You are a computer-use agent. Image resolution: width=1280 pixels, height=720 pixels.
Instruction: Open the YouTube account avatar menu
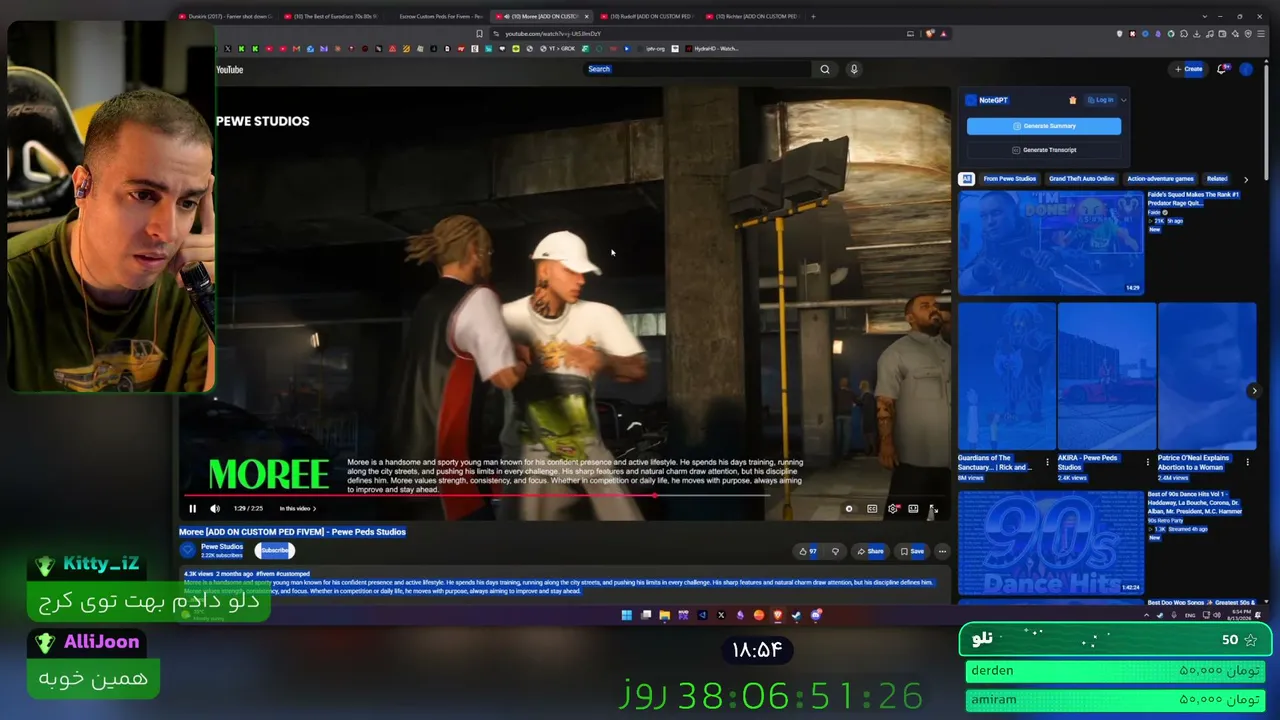click(1246, 69)
